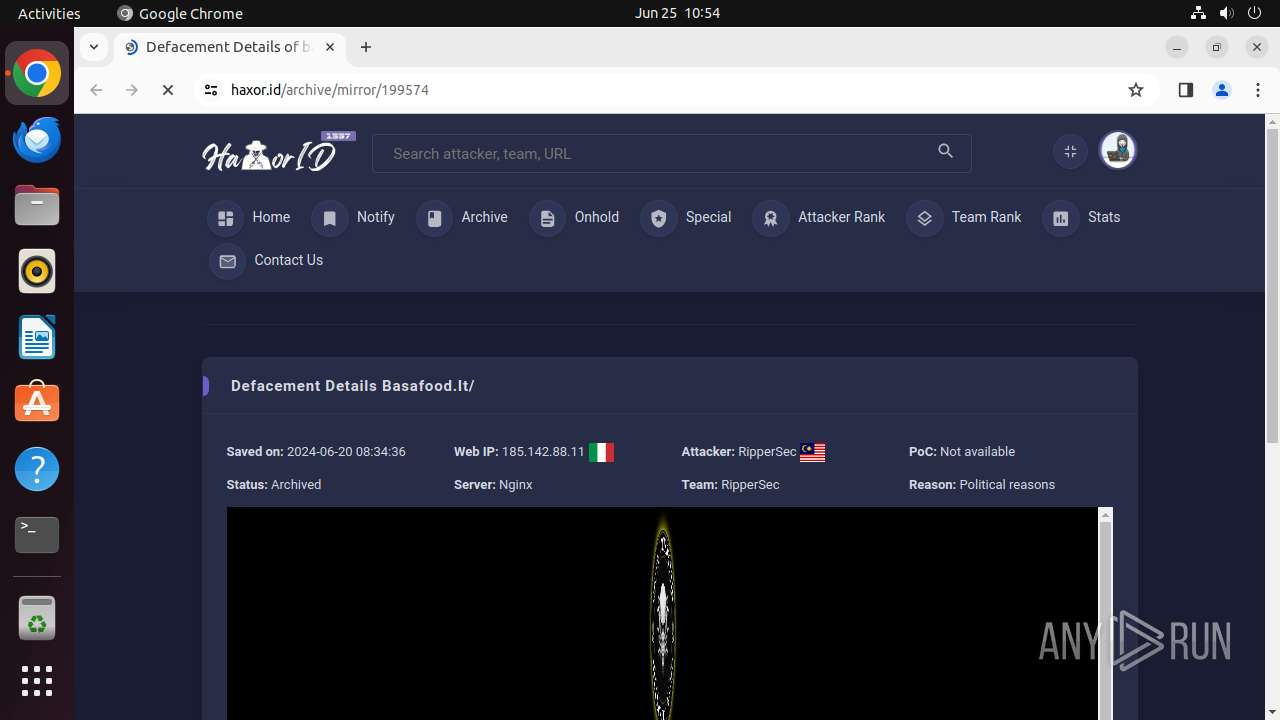Click the mirror frame scrollbar up arrow
The width and height of the screenshot is (1280, 720).
pyautogui.click(x=1105, y=514)
